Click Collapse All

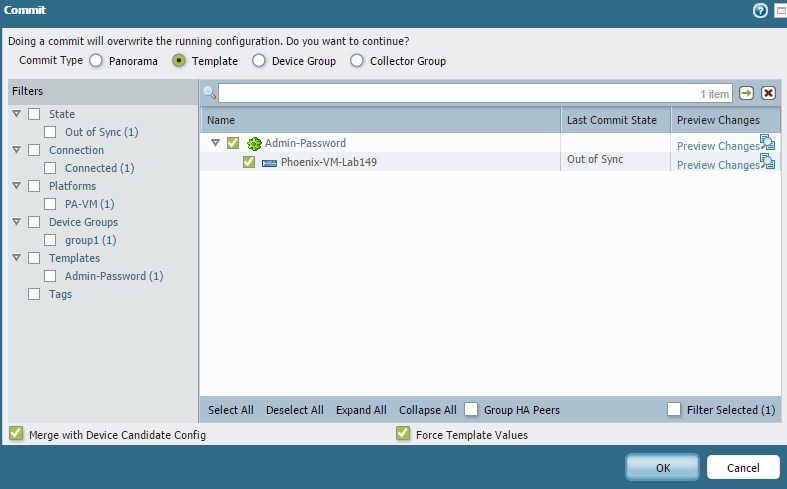click(428, 410)
